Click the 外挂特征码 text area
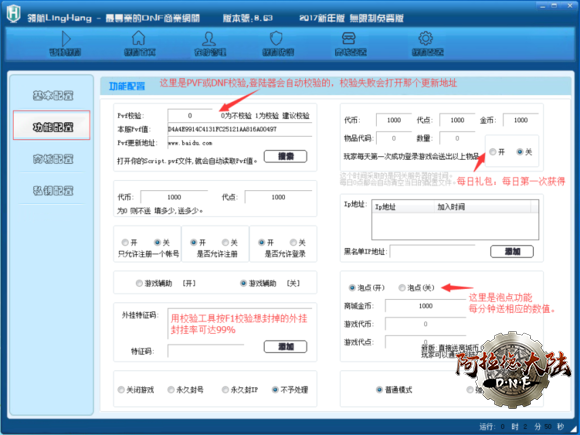Image resolution: width=580 pixels, height=435 pixels. (x=240, y=324)
